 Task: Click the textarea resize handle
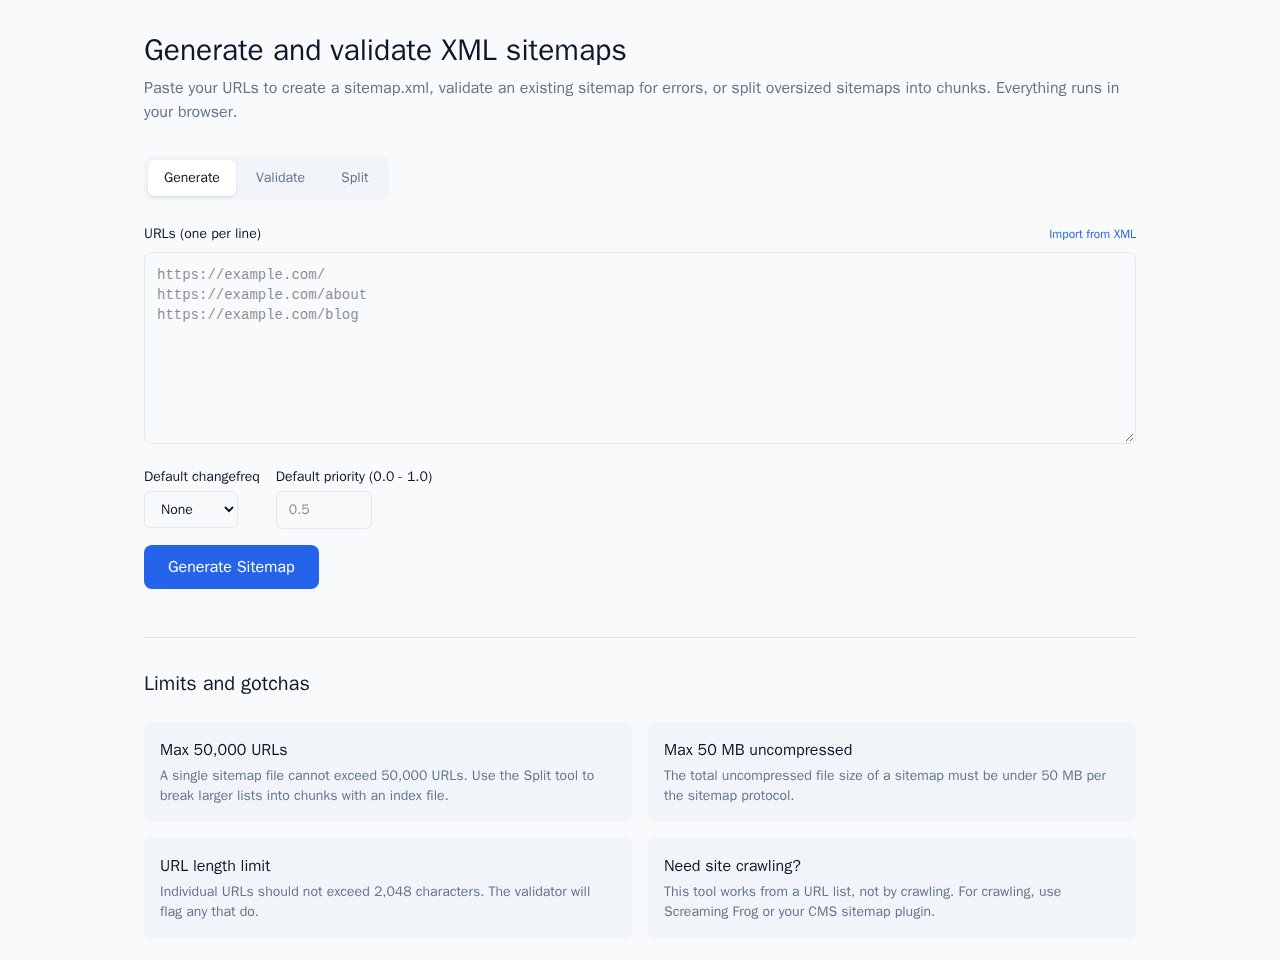point(1129,437)
